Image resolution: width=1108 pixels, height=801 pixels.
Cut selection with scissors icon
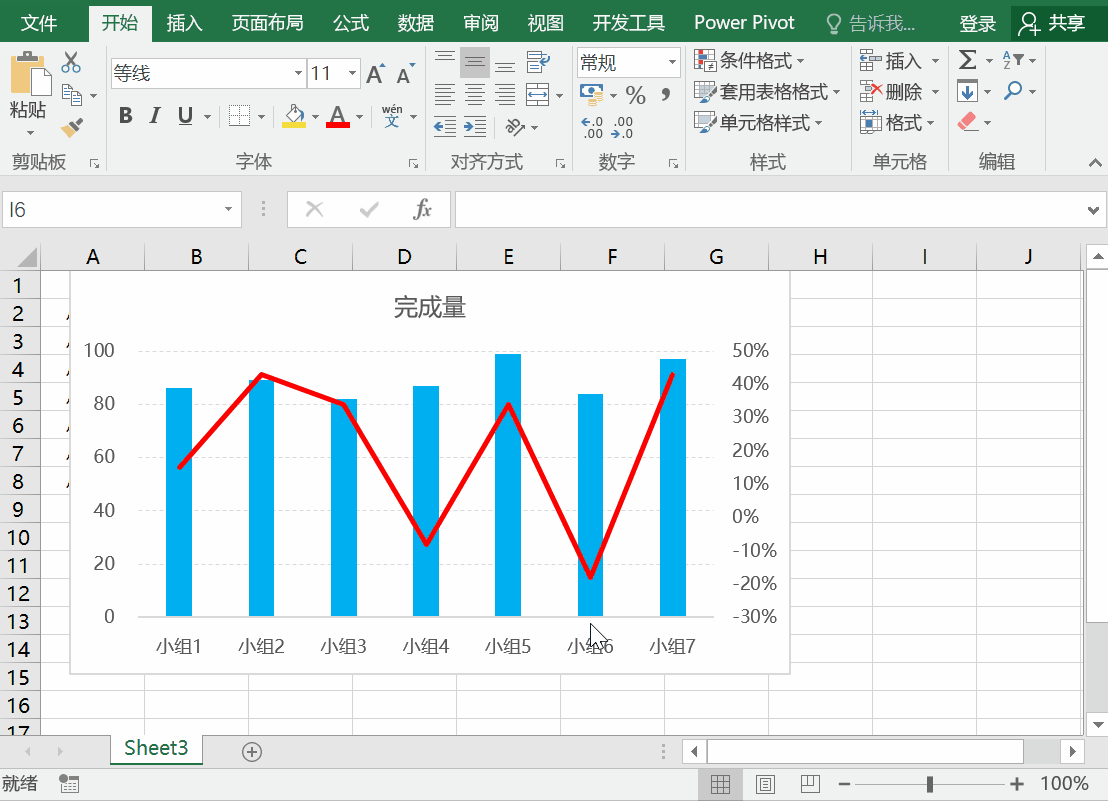(x=71, y=62)
